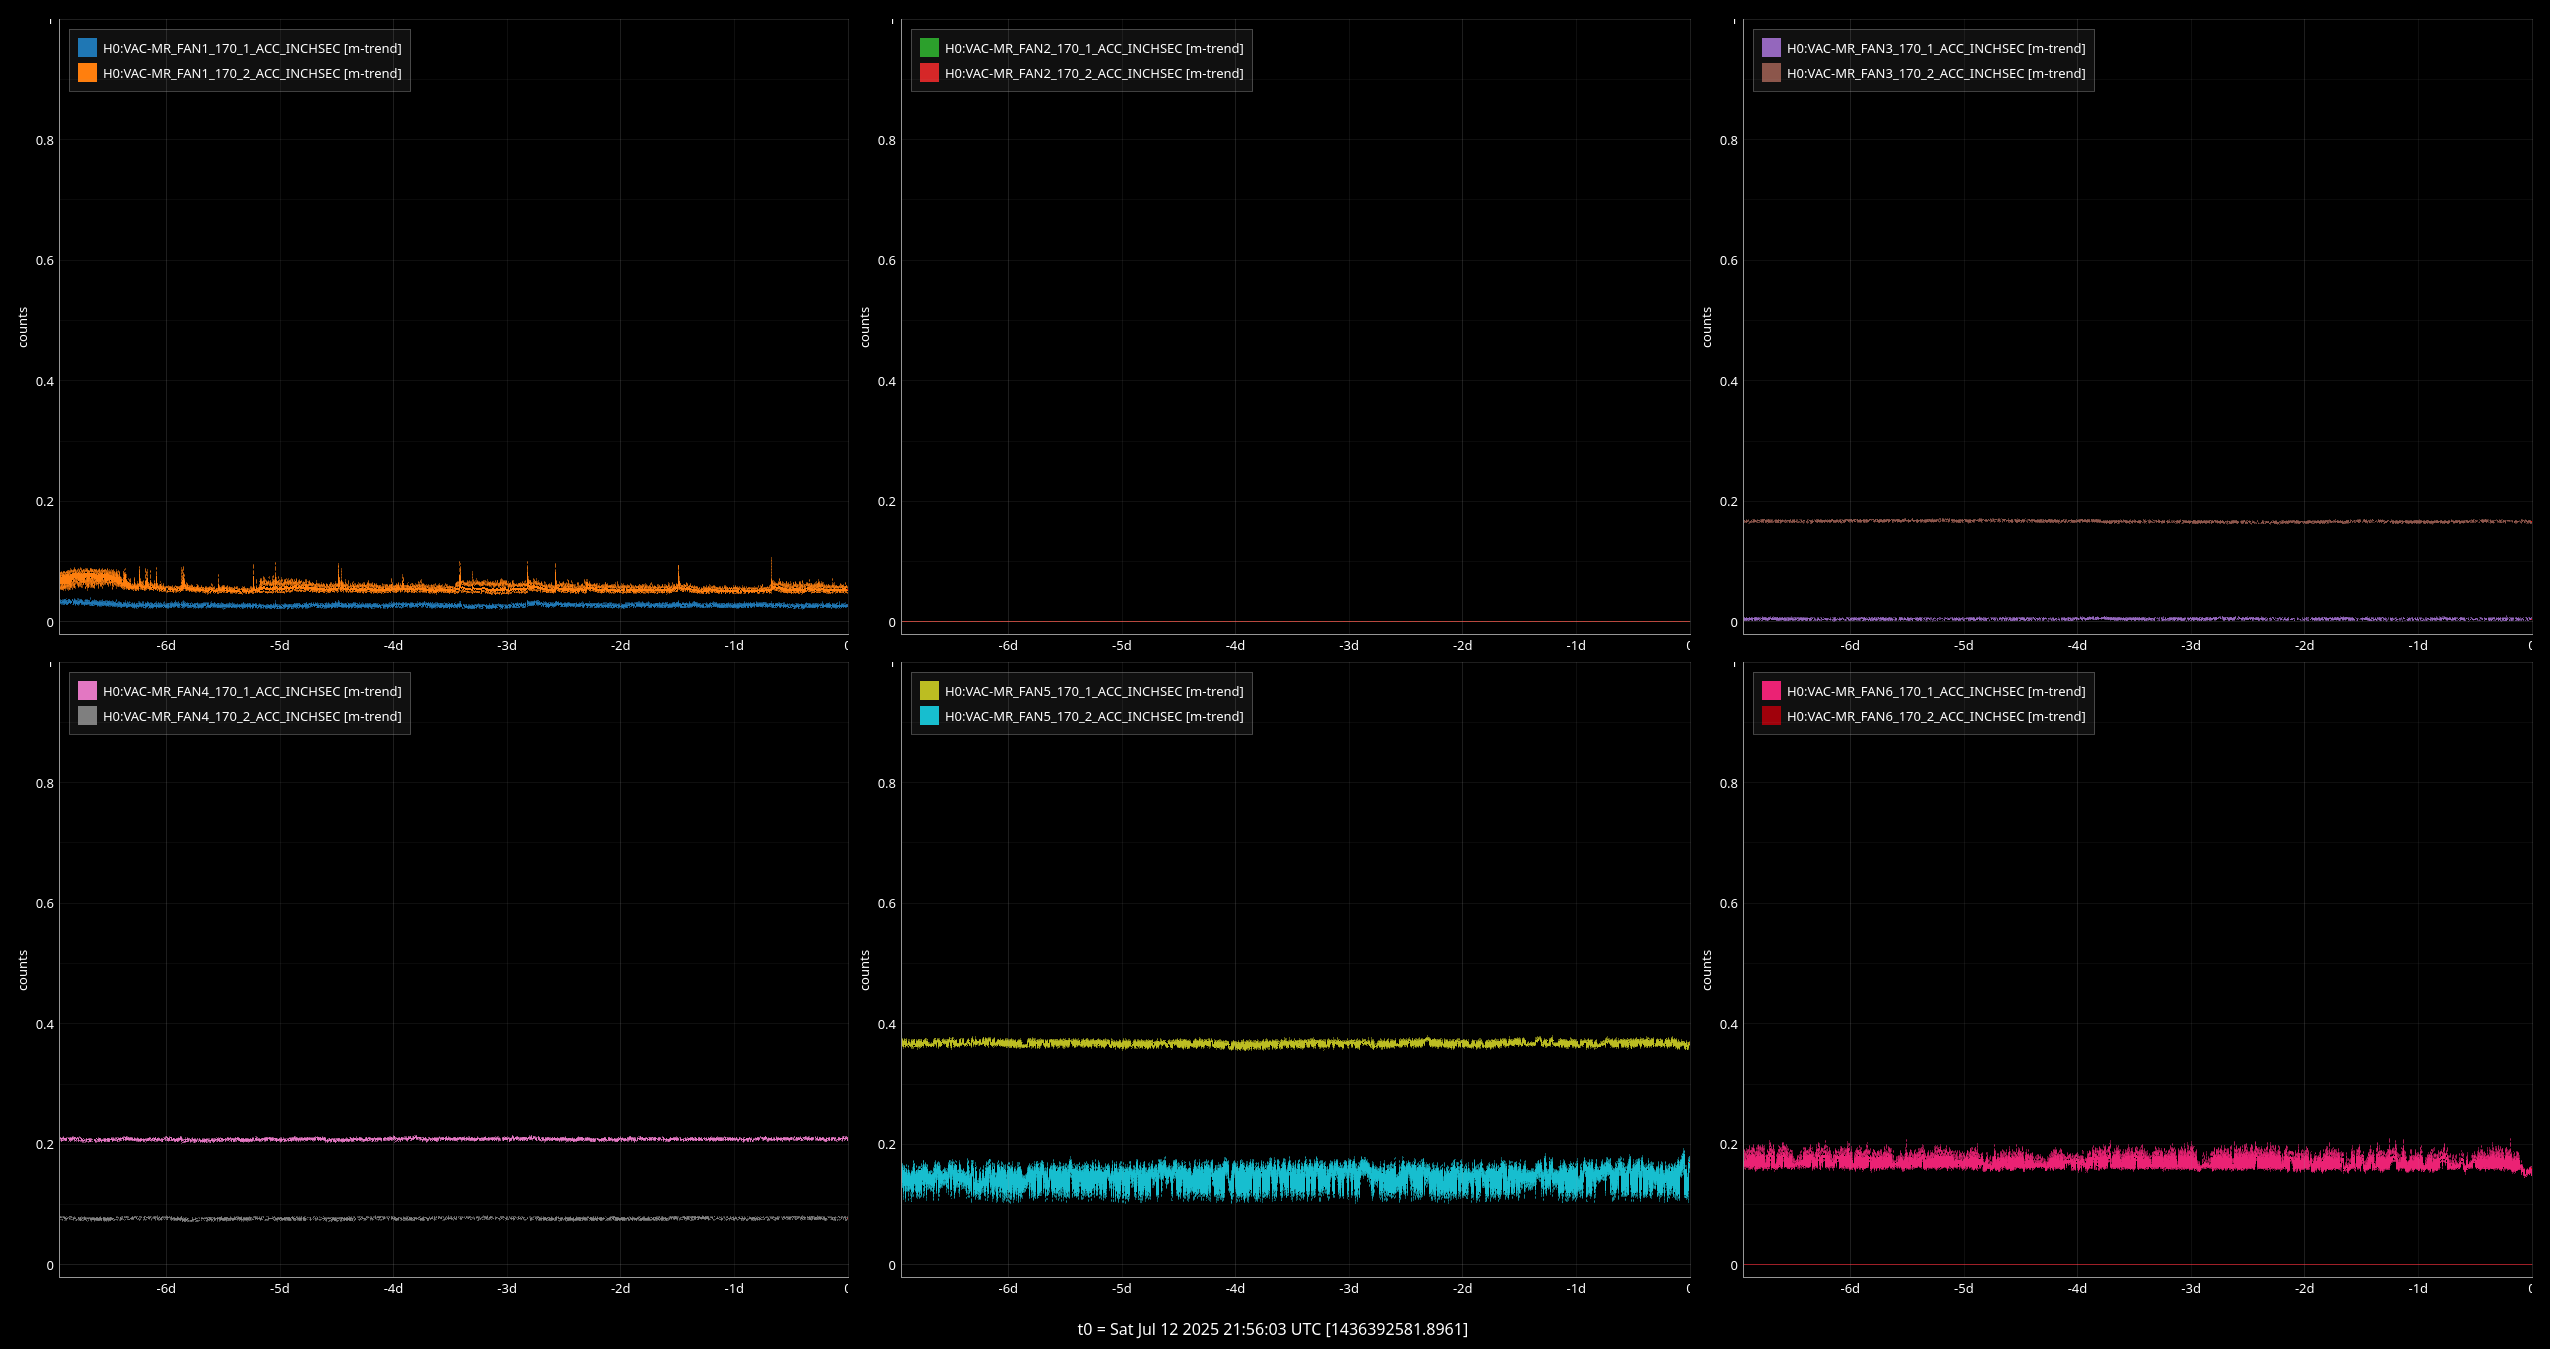Click the red FAN2_170_2 legend swatch

pos(930,73)
